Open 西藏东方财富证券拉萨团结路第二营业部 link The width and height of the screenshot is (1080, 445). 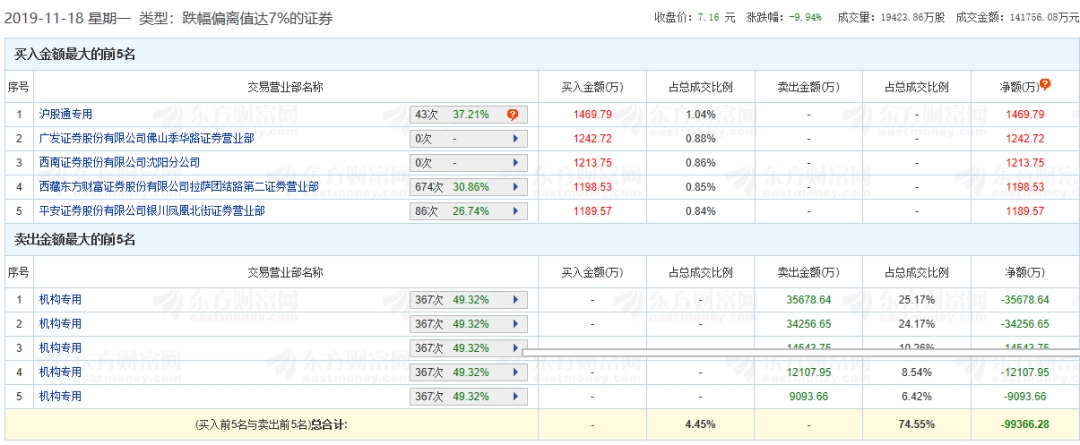(178, 187)
